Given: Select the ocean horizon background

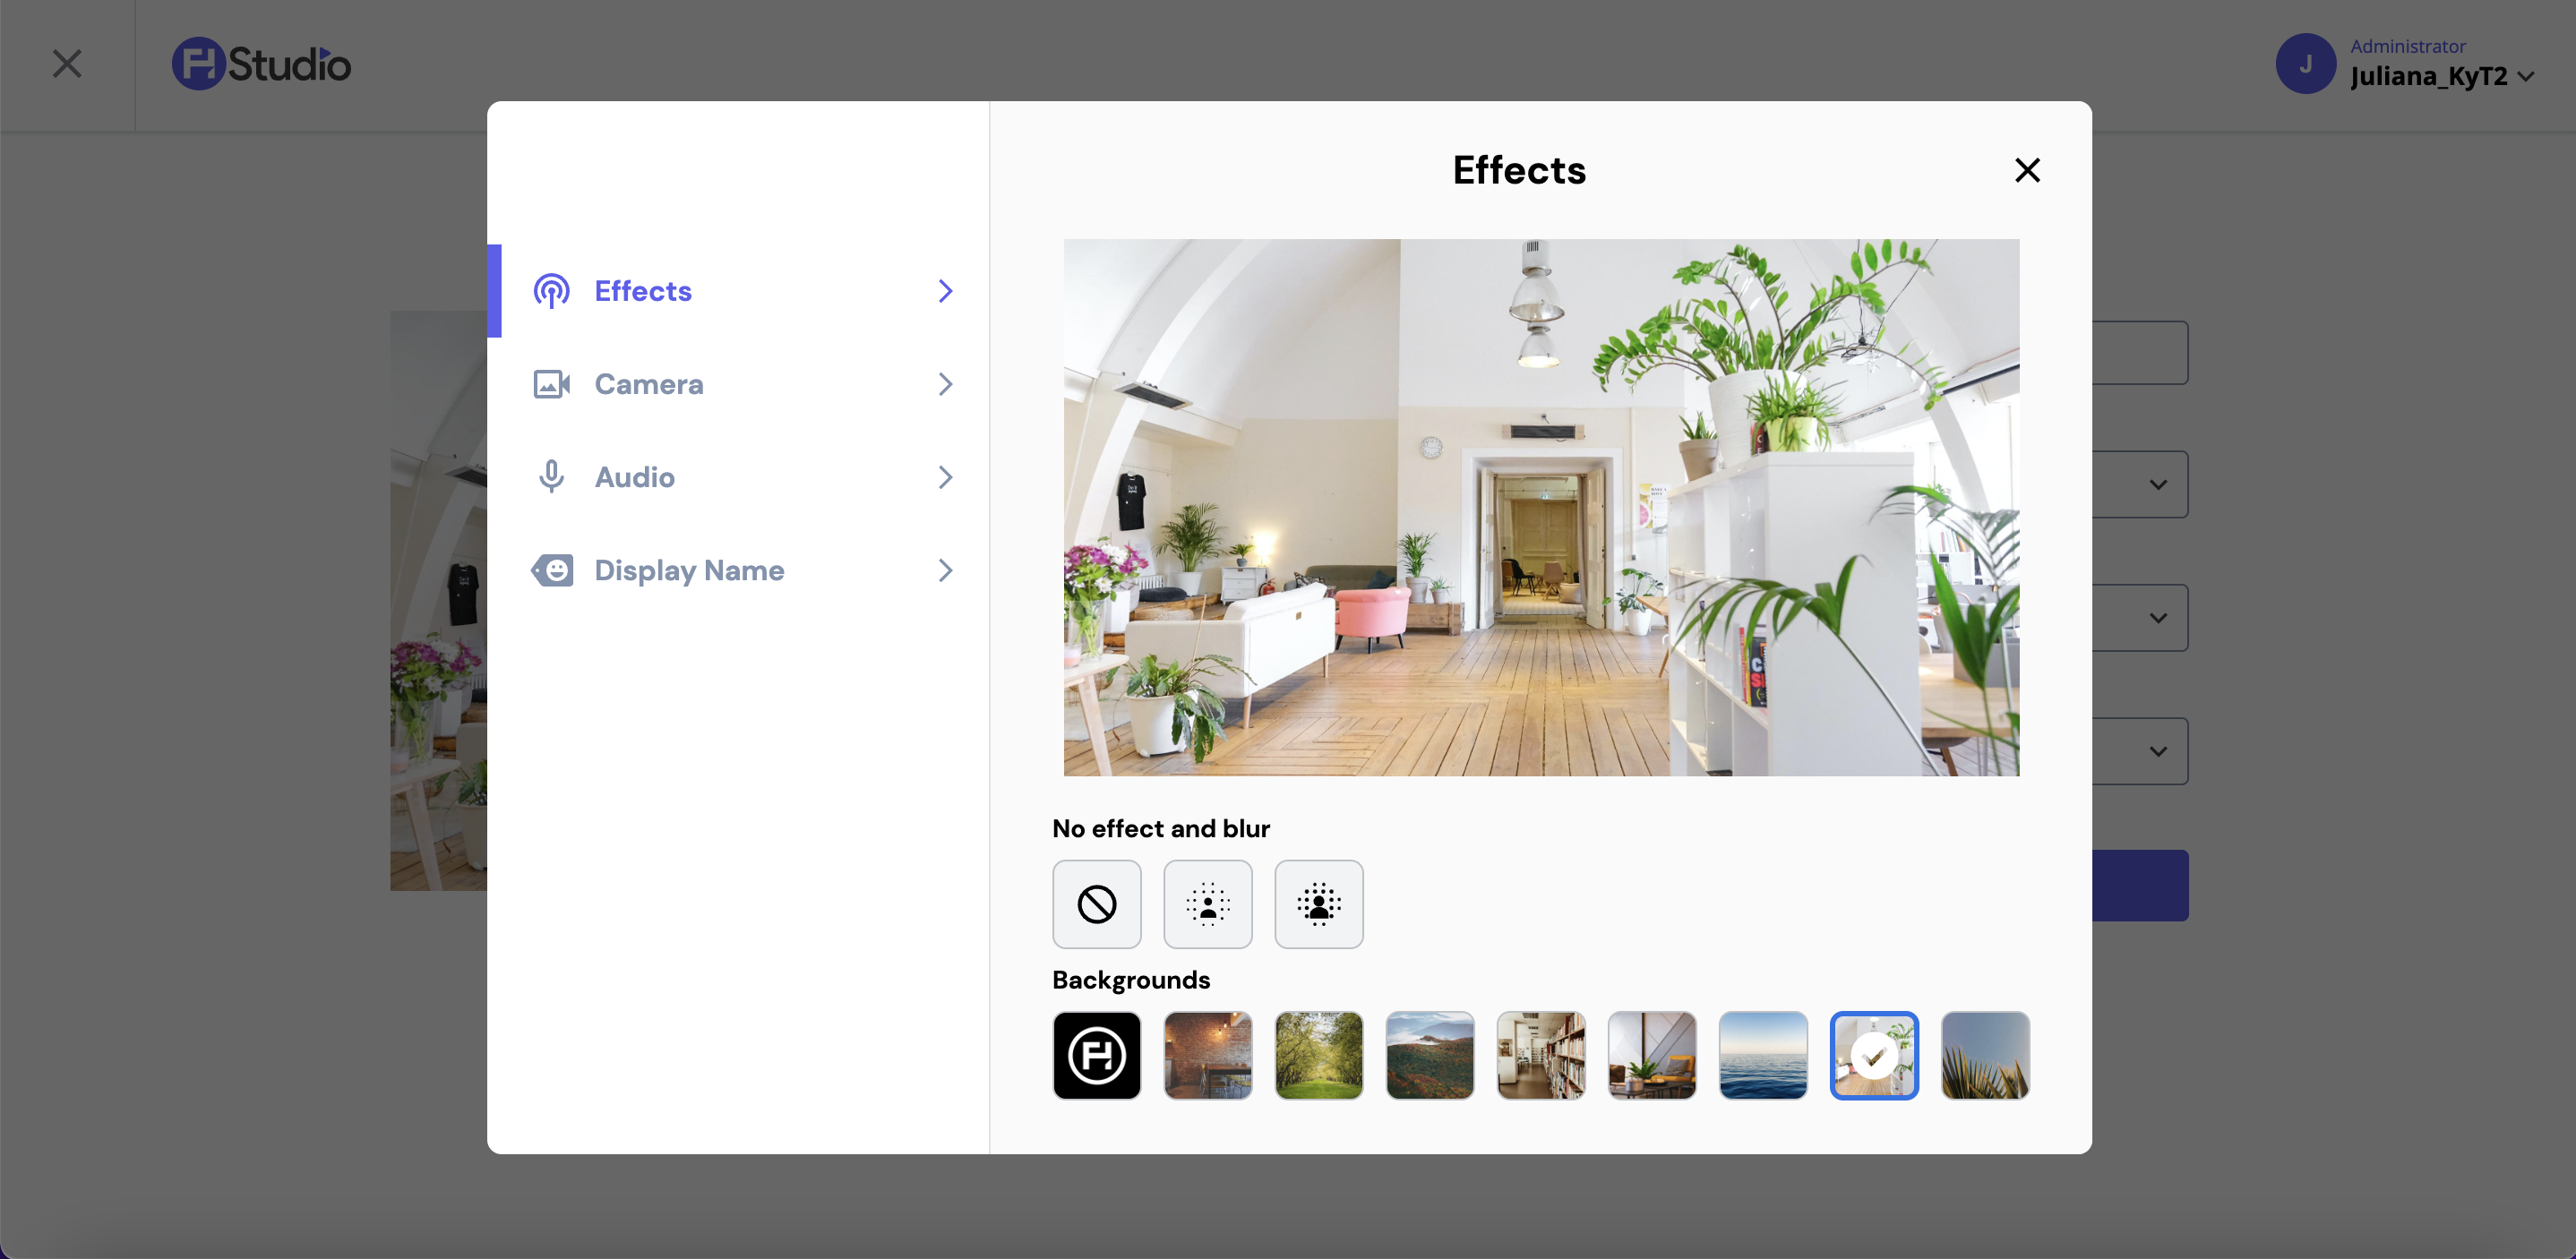Looking at the screenshot, I should (1763, 1056).
